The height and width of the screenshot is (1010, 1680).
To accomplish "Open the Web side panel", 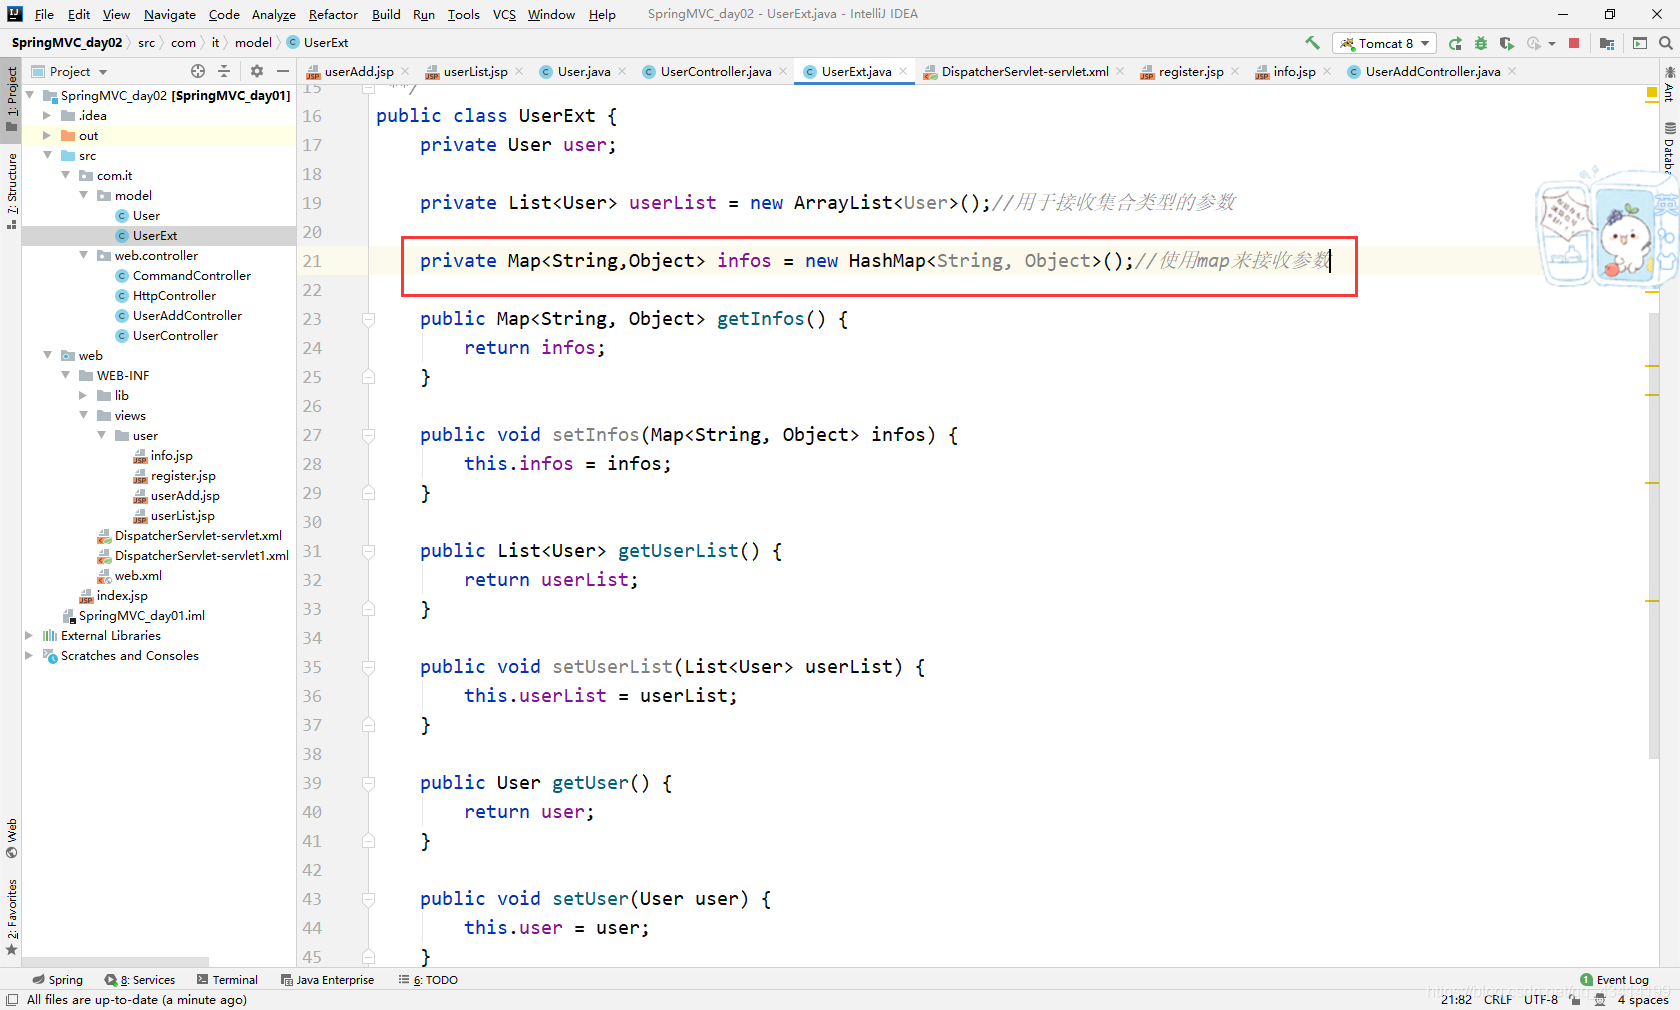I will [11, 838].
